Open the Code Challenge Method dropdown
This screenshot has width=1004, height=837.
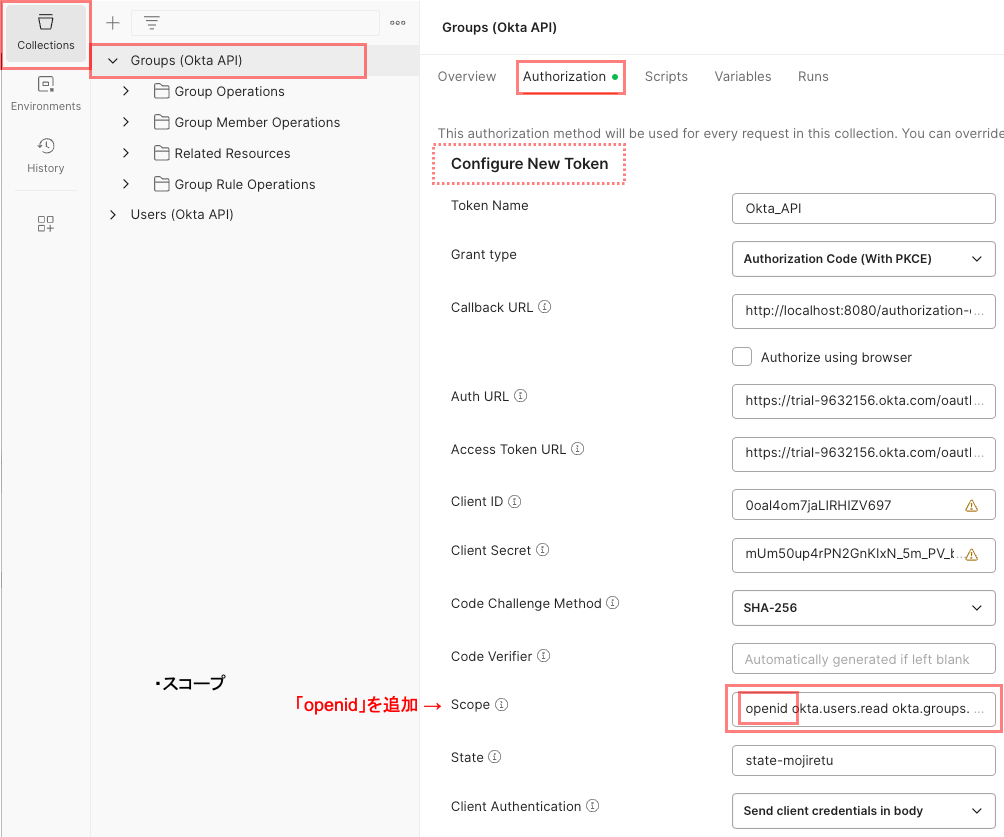click(863, 608)
